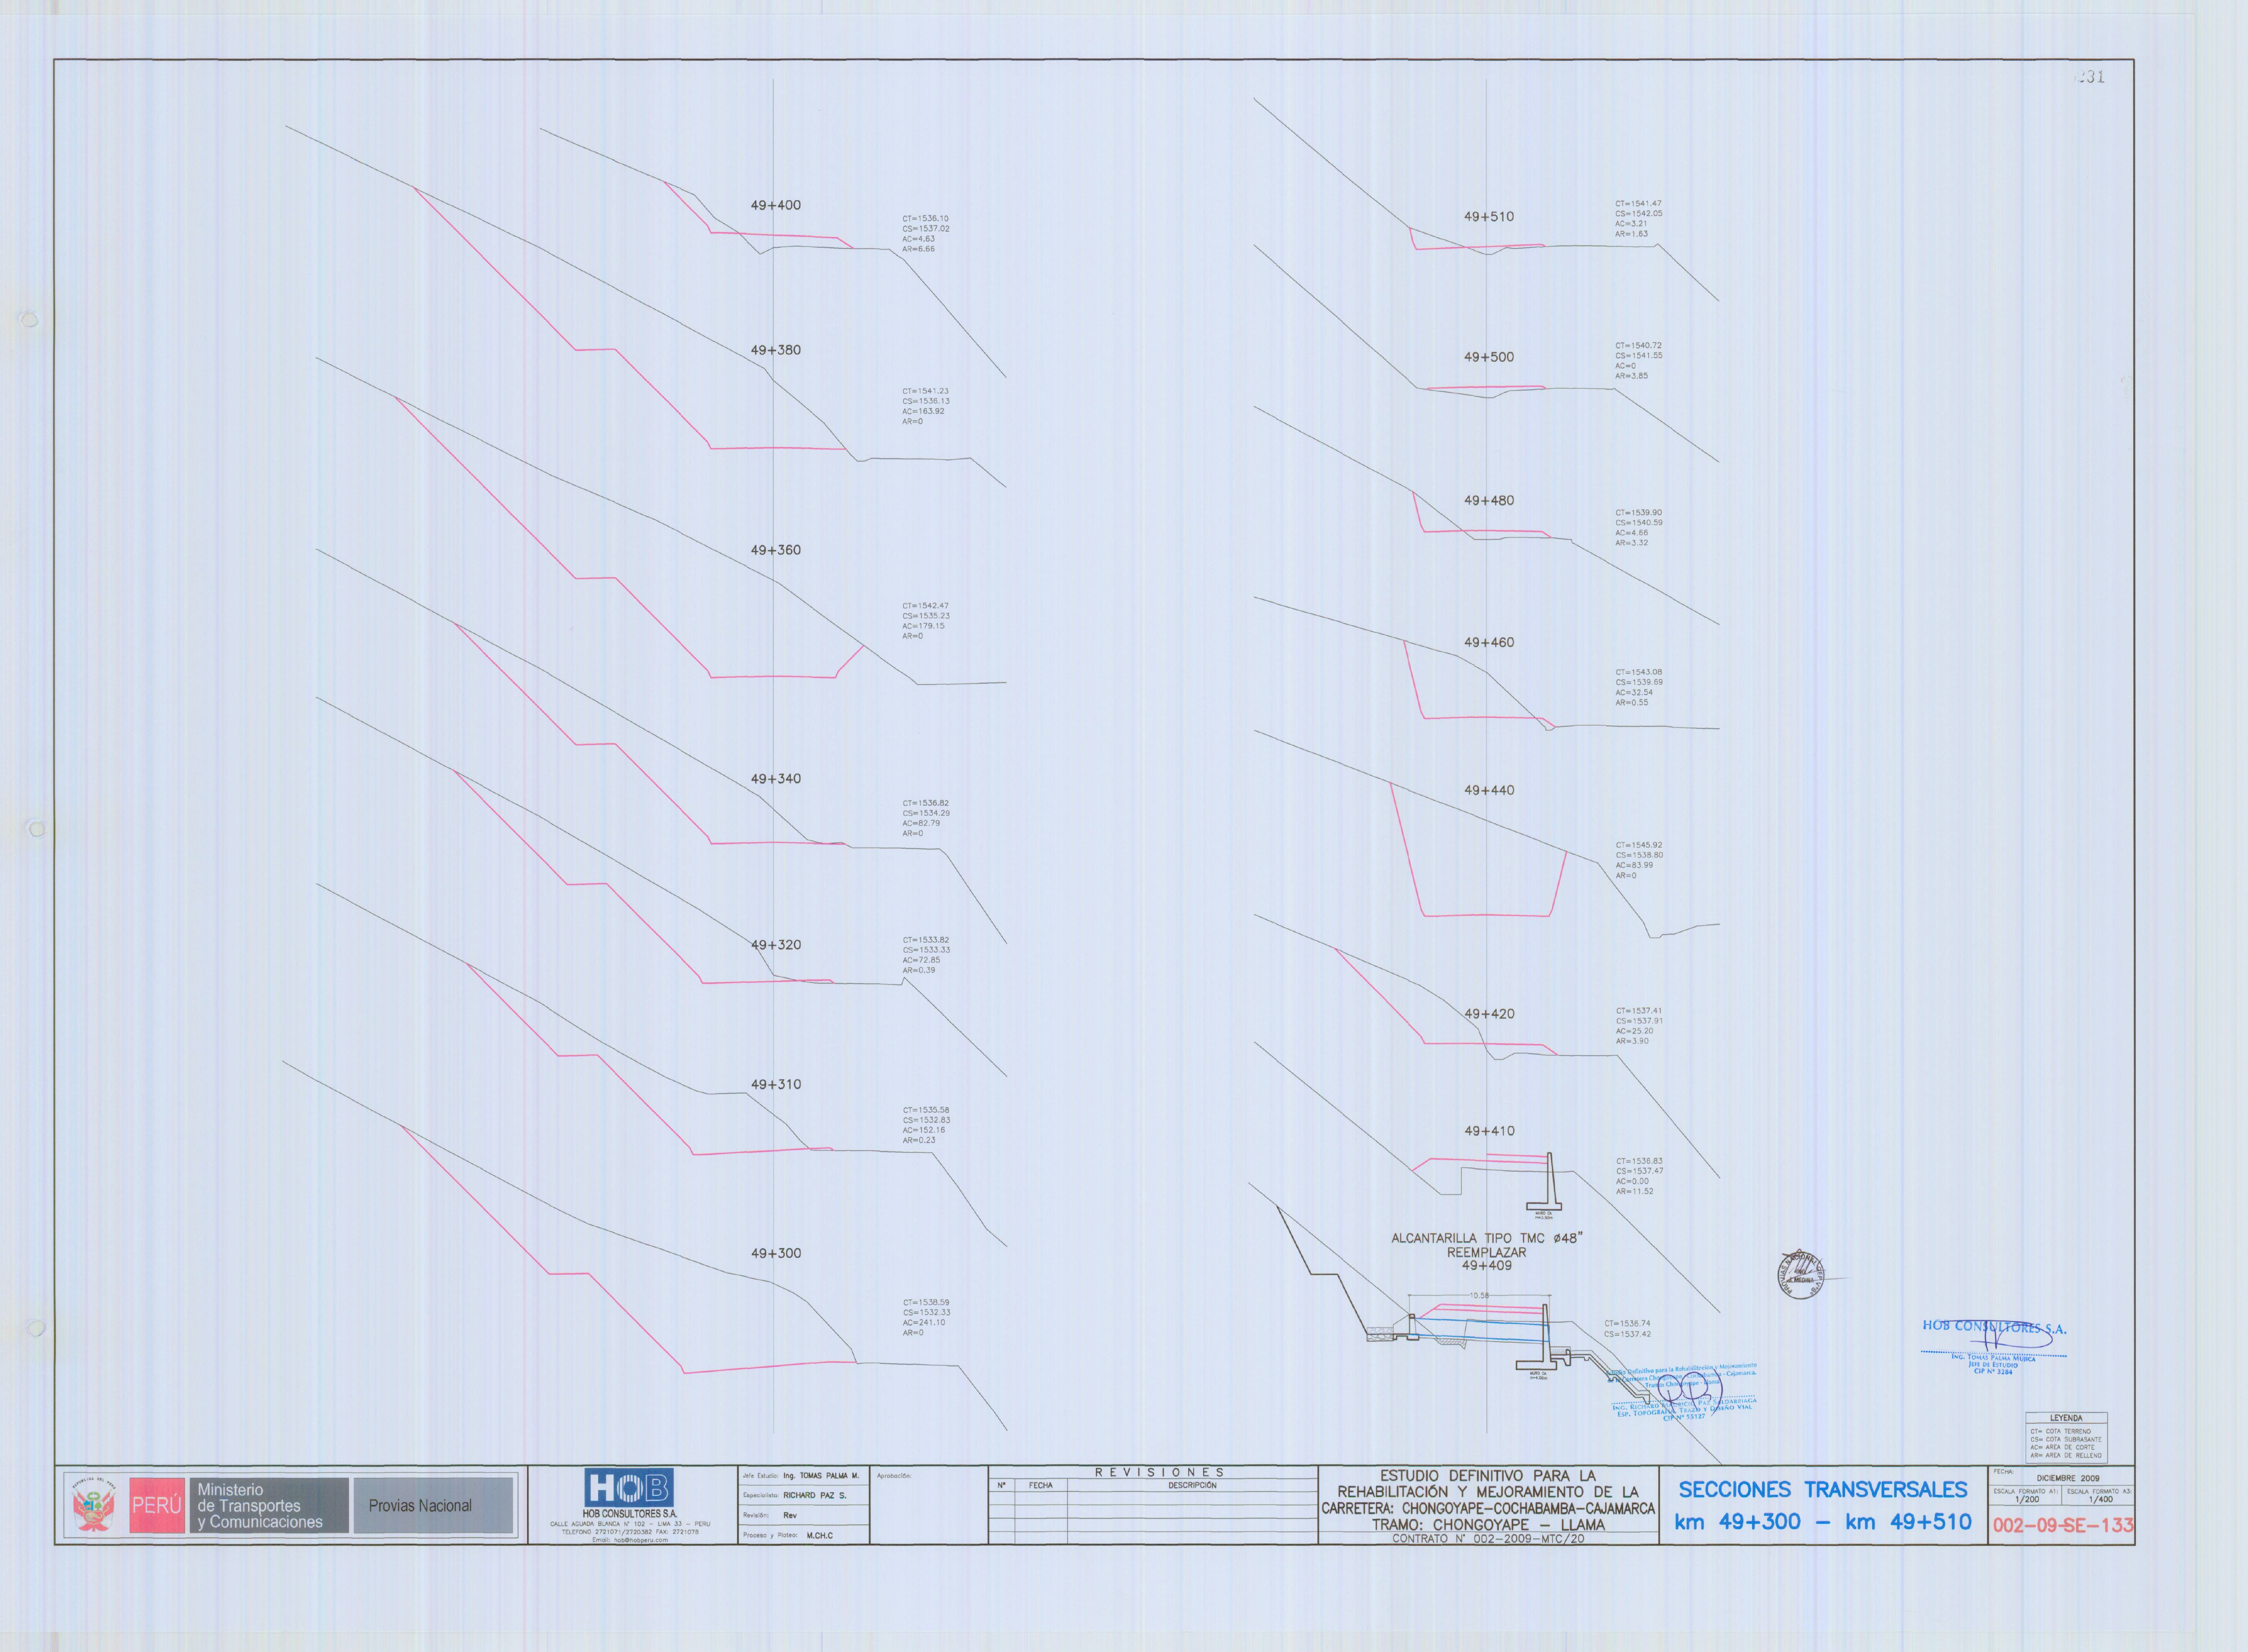2248x1652 pixels.
Task: Click the red PERÚ logo block
Action: 157,1505
